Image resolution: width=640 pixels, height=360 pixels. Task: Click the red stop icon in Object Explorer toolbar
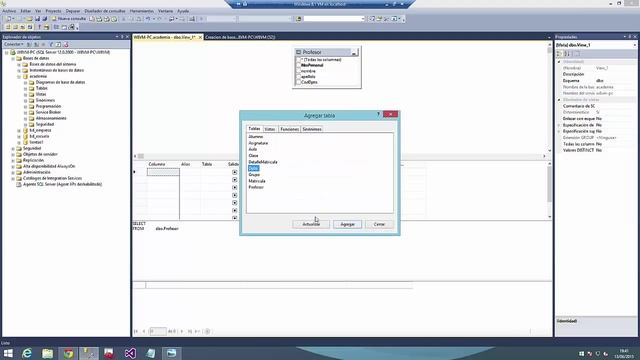[66, 44]
